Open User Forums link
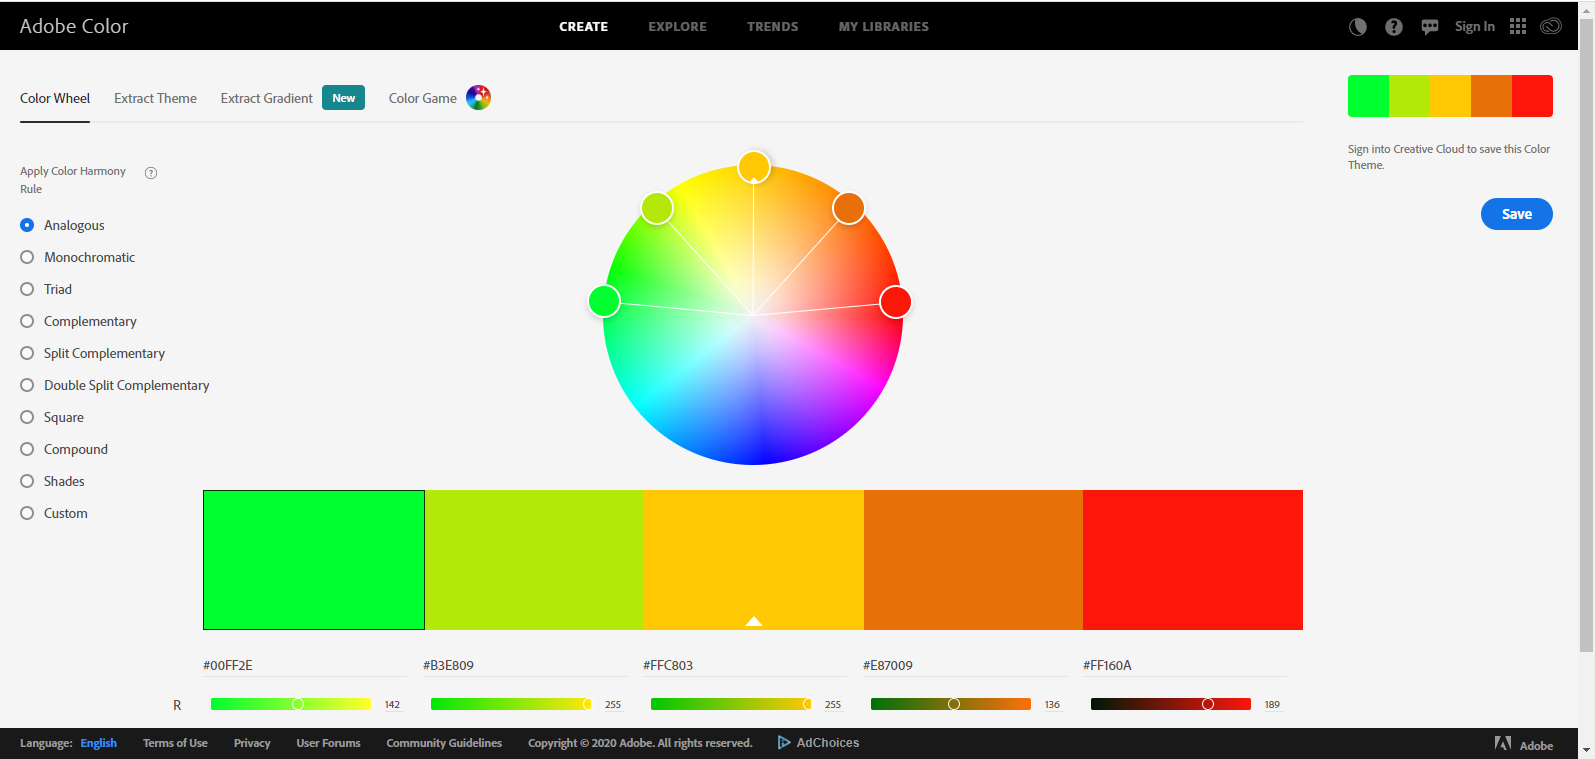 328,743
